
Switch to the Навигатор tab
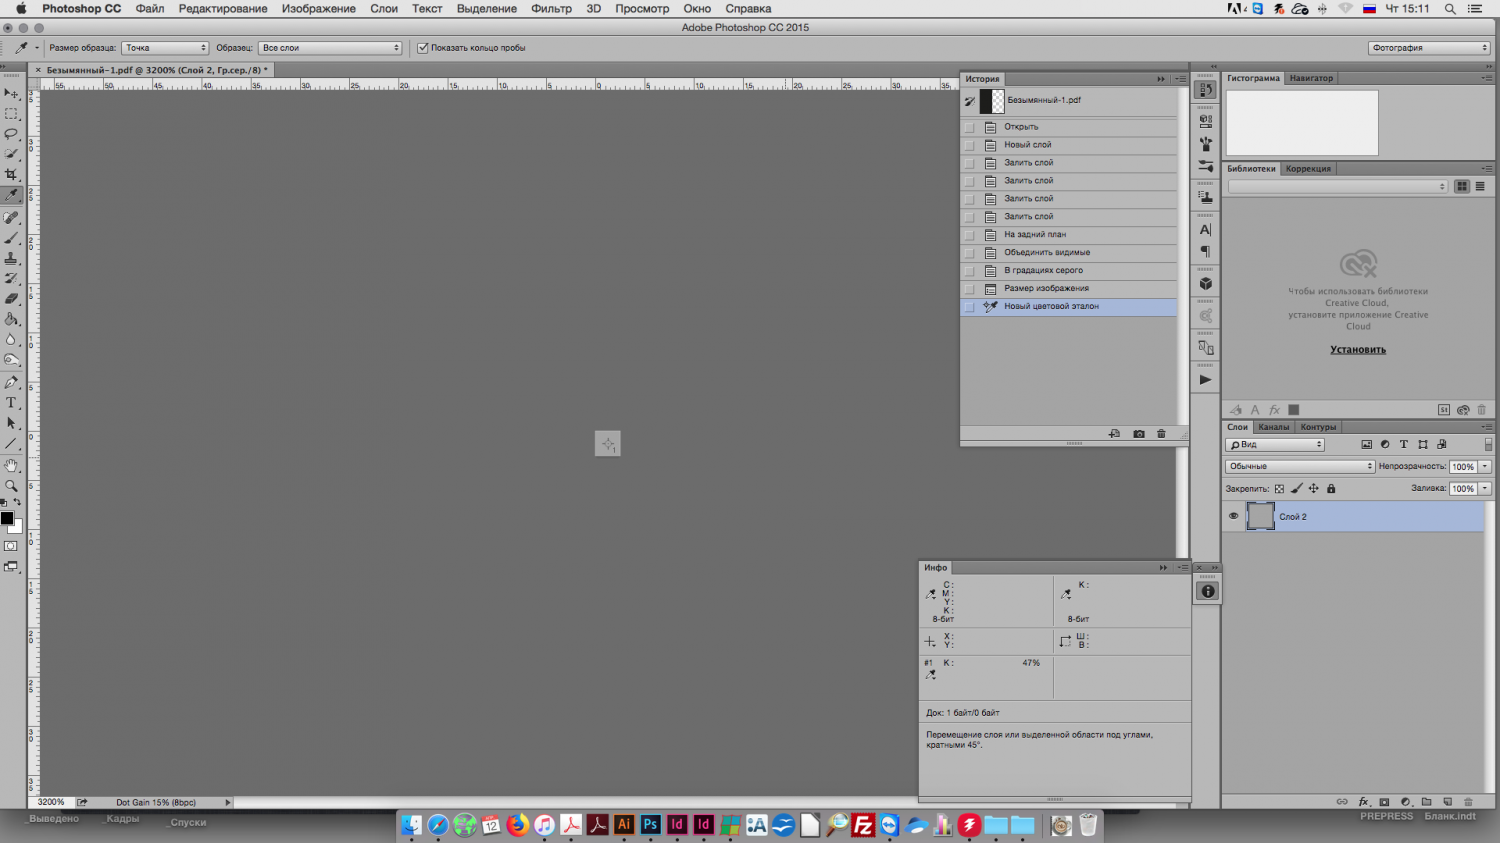[1311, 78]
